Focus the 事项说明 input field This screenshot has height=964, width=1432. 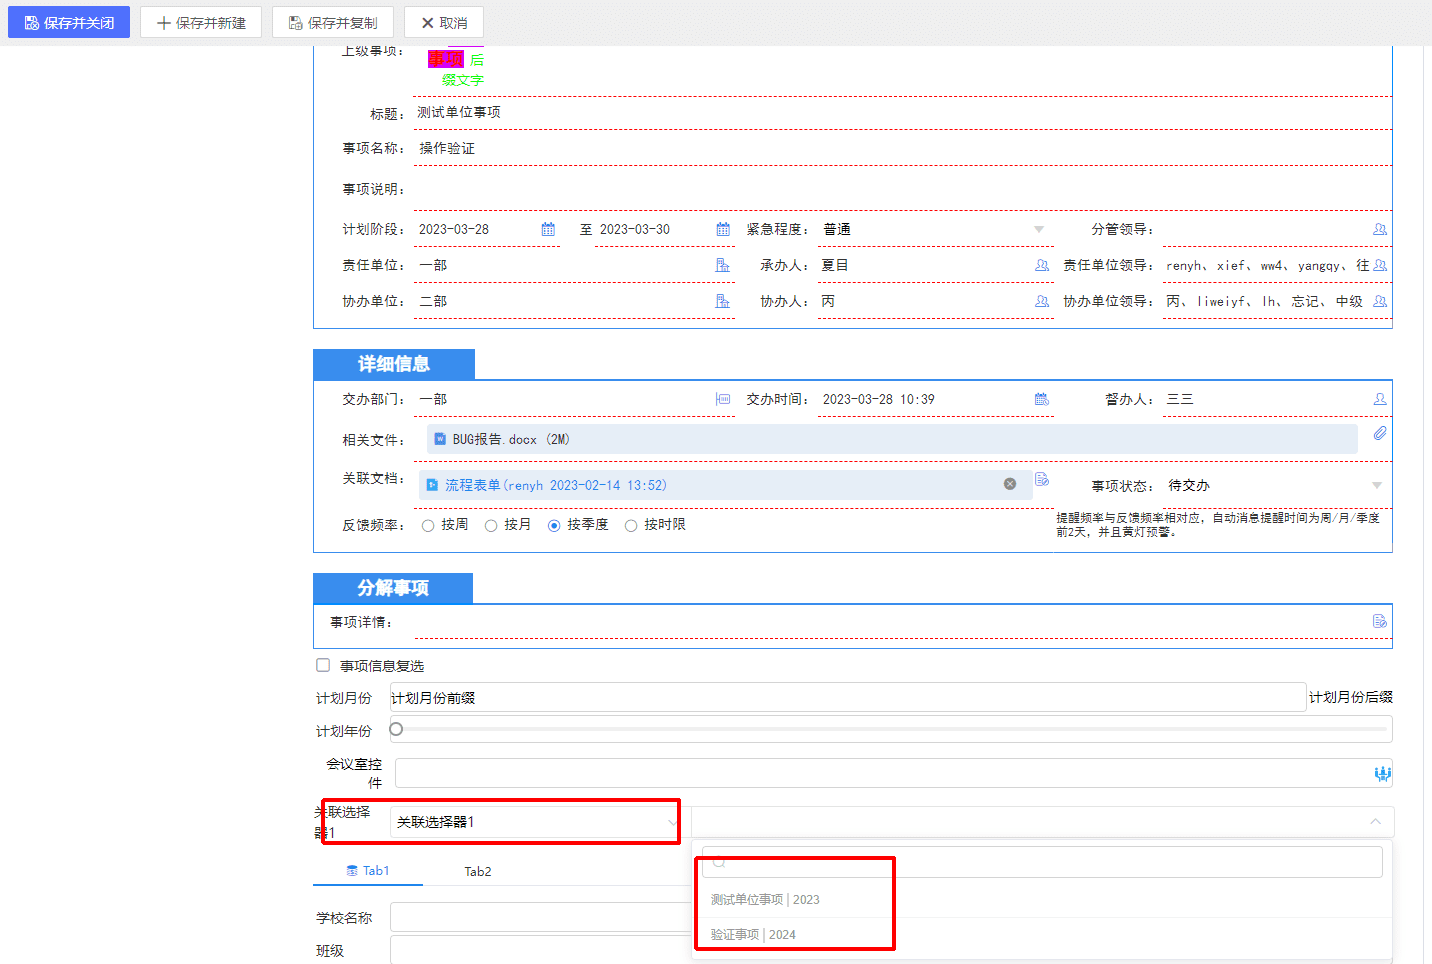pos(903,189)
